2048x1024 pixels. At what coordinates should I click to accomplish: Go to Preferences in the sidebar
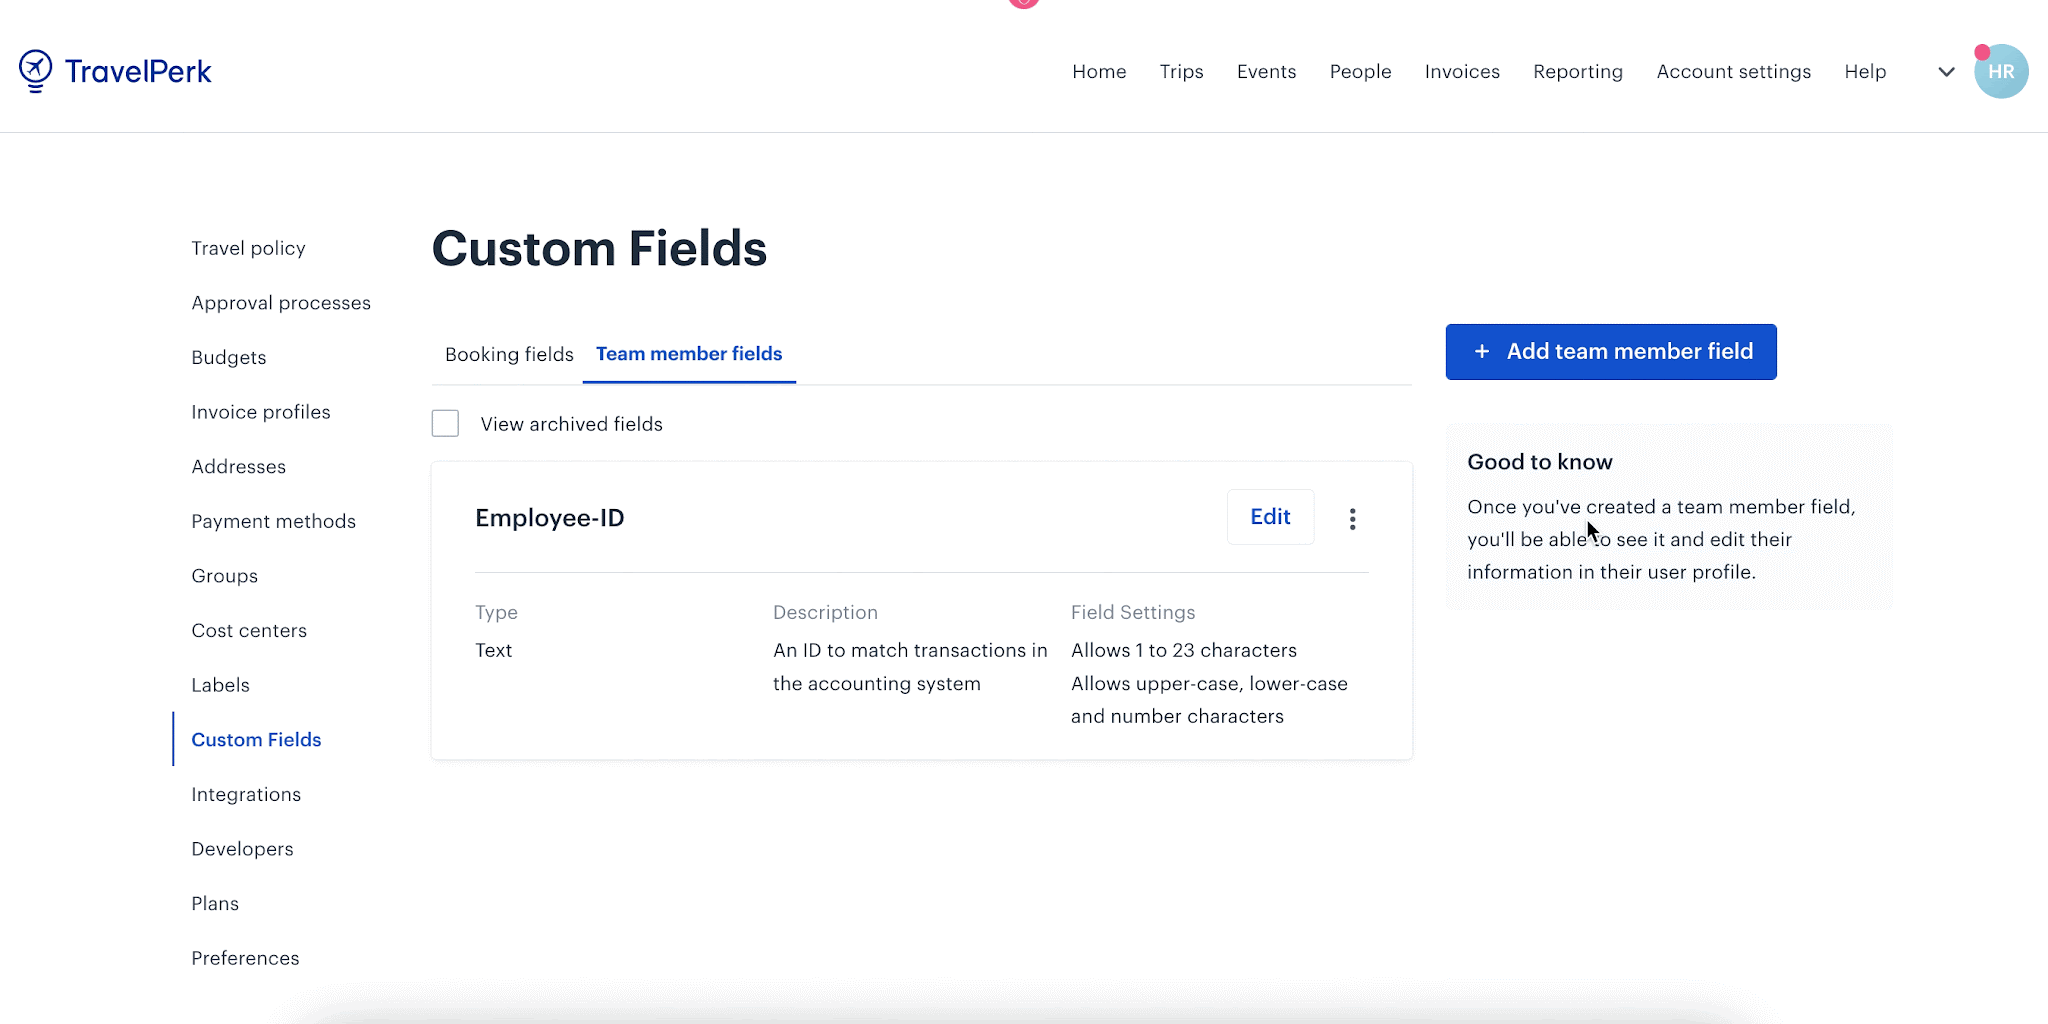245,958
